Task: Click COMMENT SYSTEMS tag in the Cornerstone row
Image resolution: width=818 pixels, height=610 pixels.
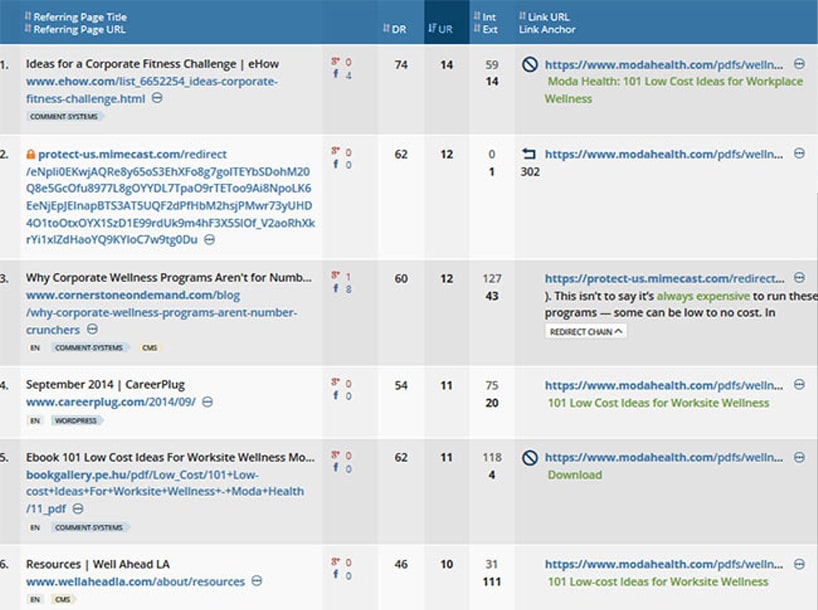Action: pyautogui.click(x=89, y=348)
